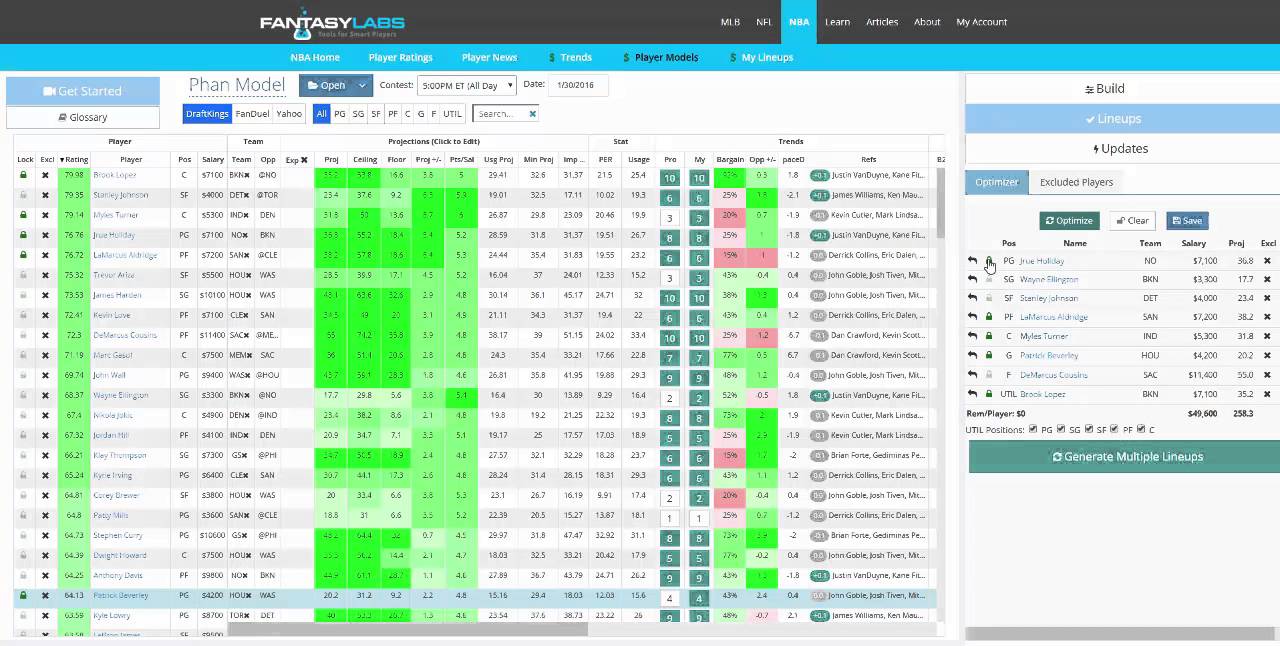
Task: Clear the Exp column filter X
Action: (304, 160)
